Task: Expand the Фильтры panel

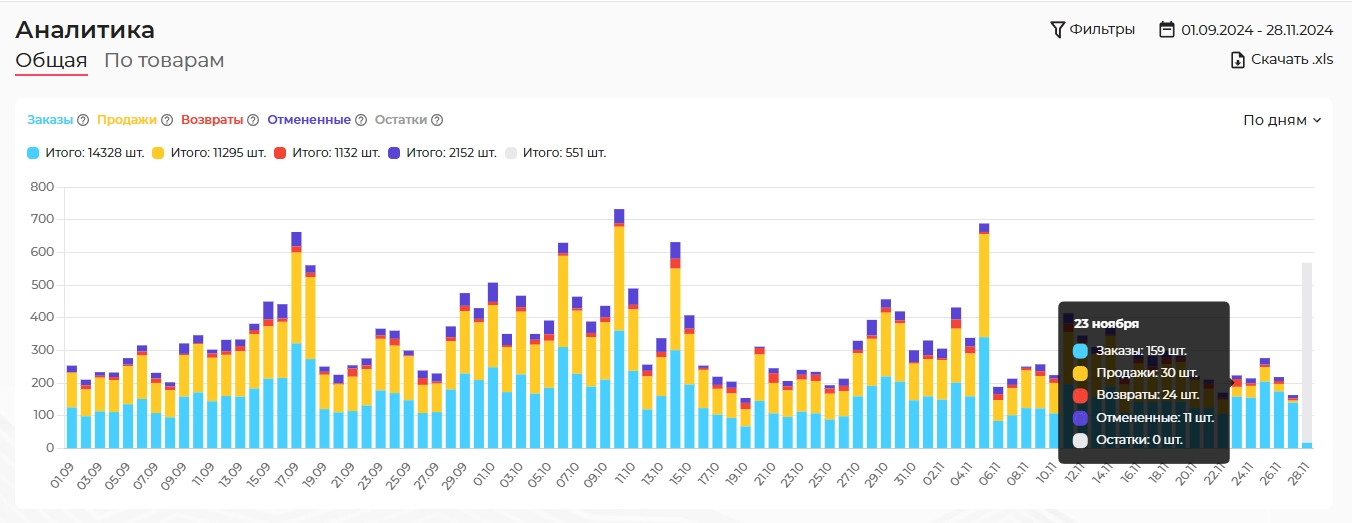Action: (x=1102, y=30)
